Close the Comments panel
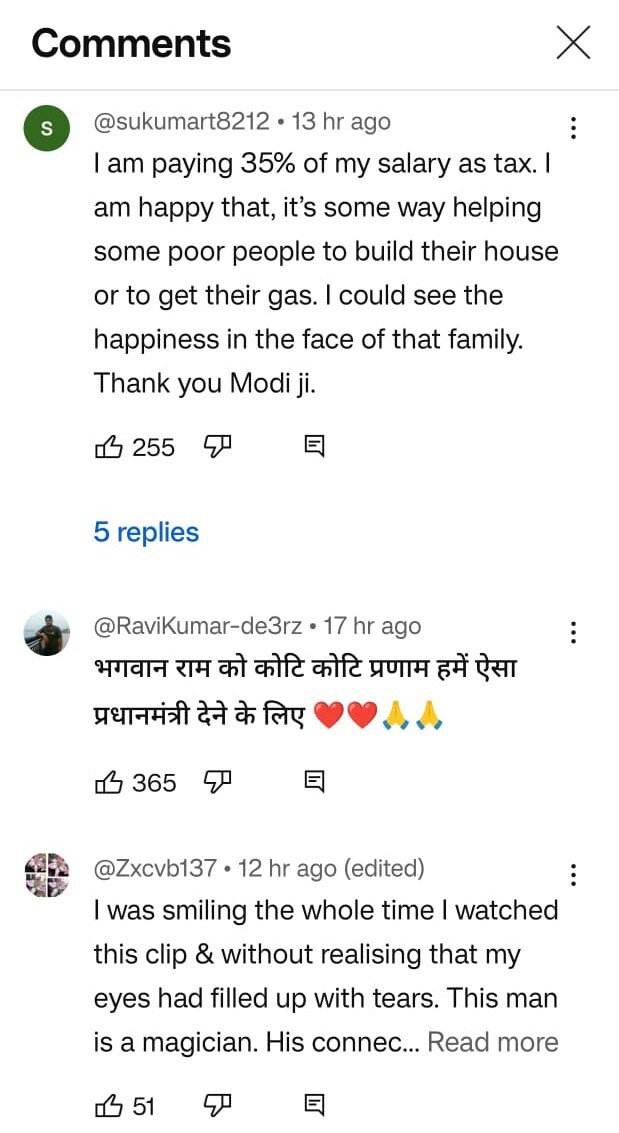Viewport: 619px width, 1133px height. 573,43
